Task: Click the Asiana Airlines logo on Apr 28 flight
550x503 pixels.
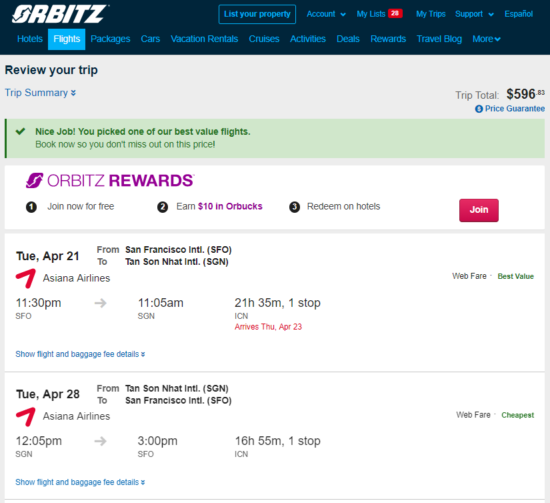Action: pos(26,416)
